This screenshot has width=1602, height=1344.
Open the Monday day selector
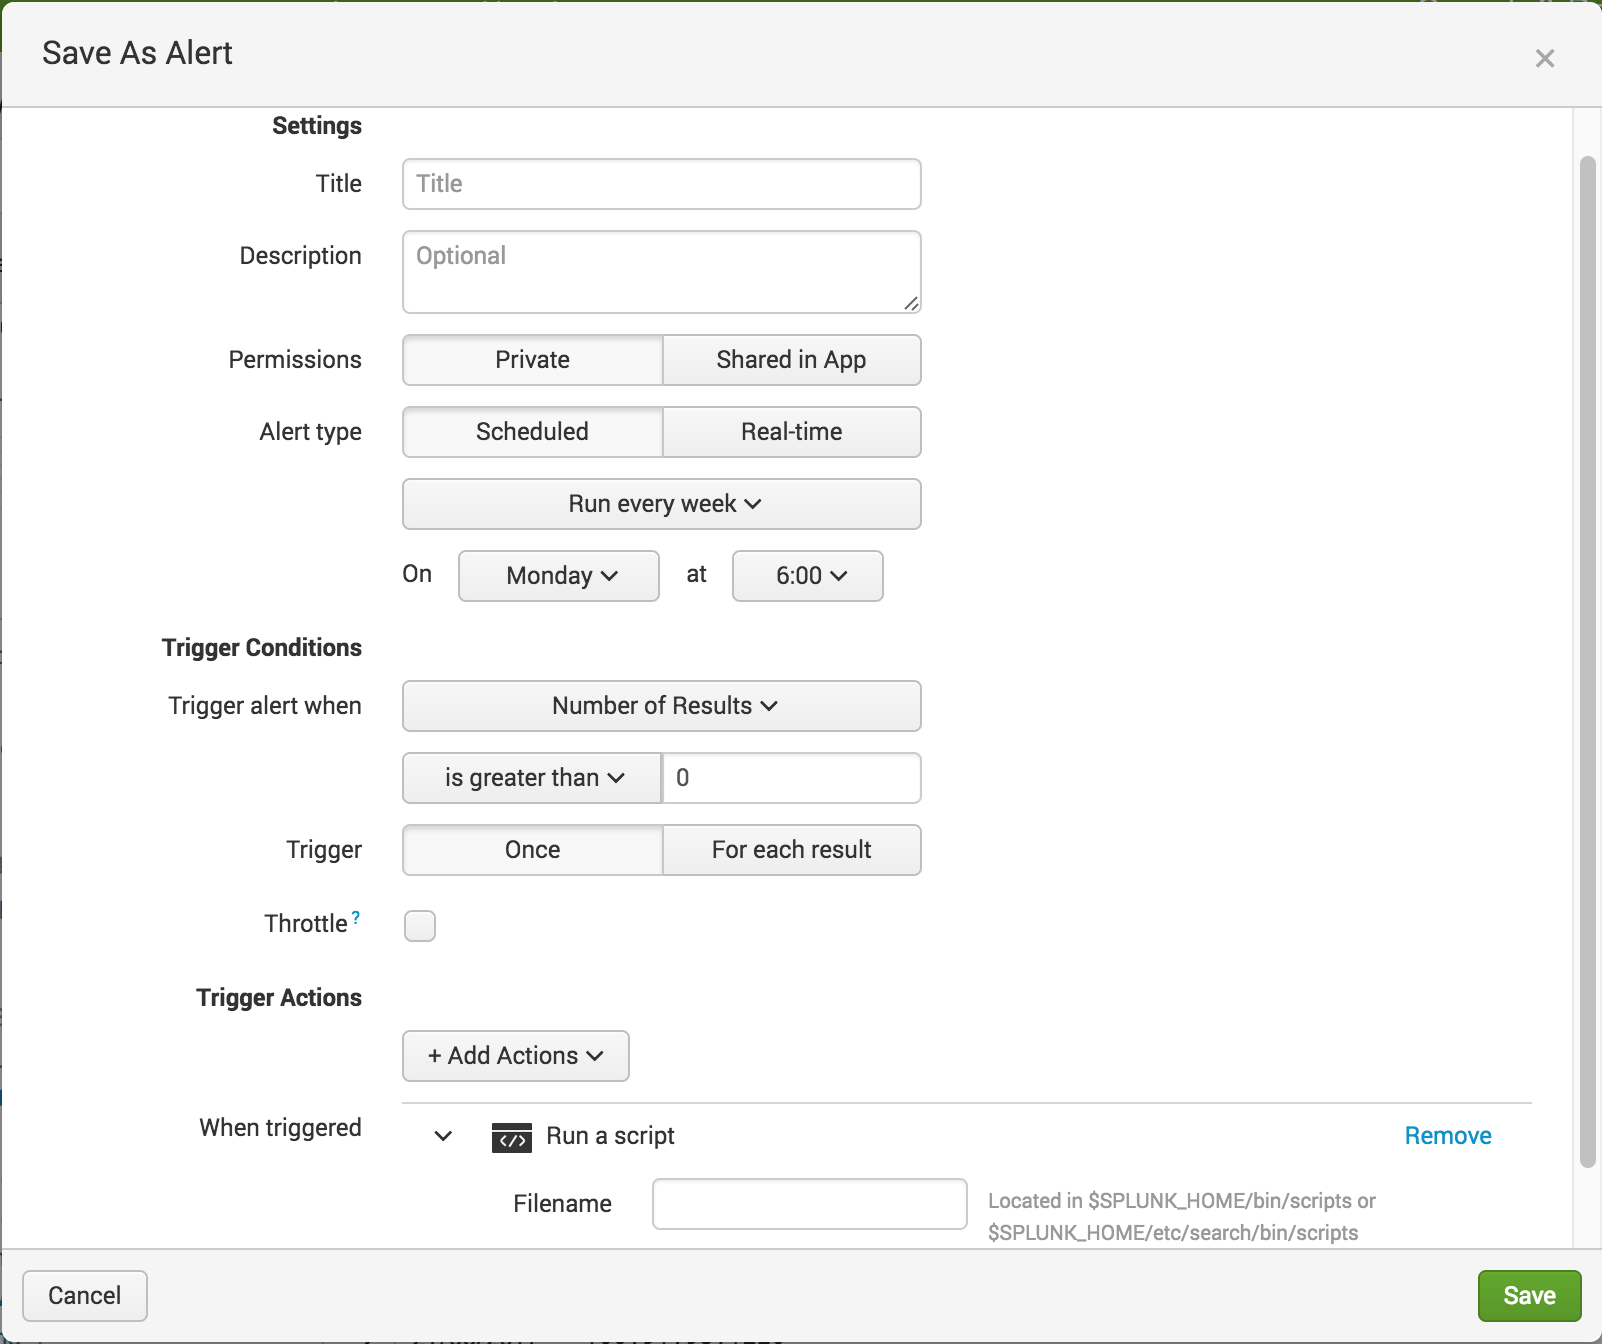tap(558, 575)
